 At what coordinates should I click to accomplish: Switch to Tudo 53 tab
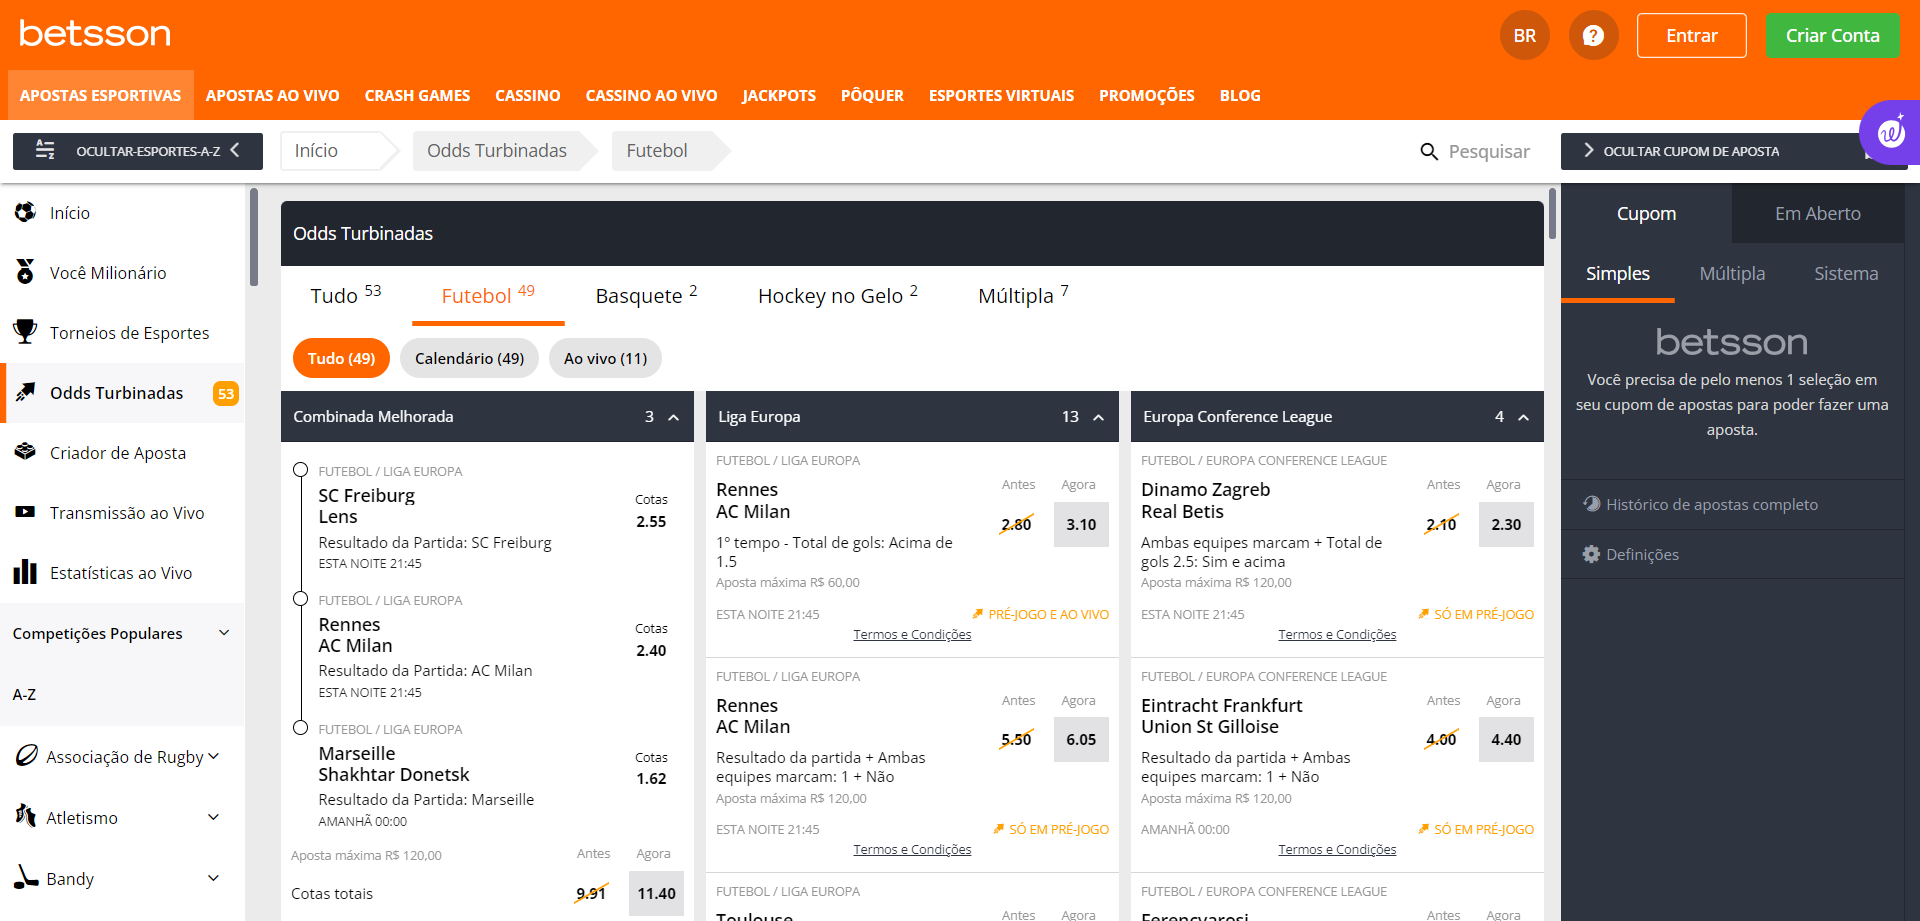345,295
